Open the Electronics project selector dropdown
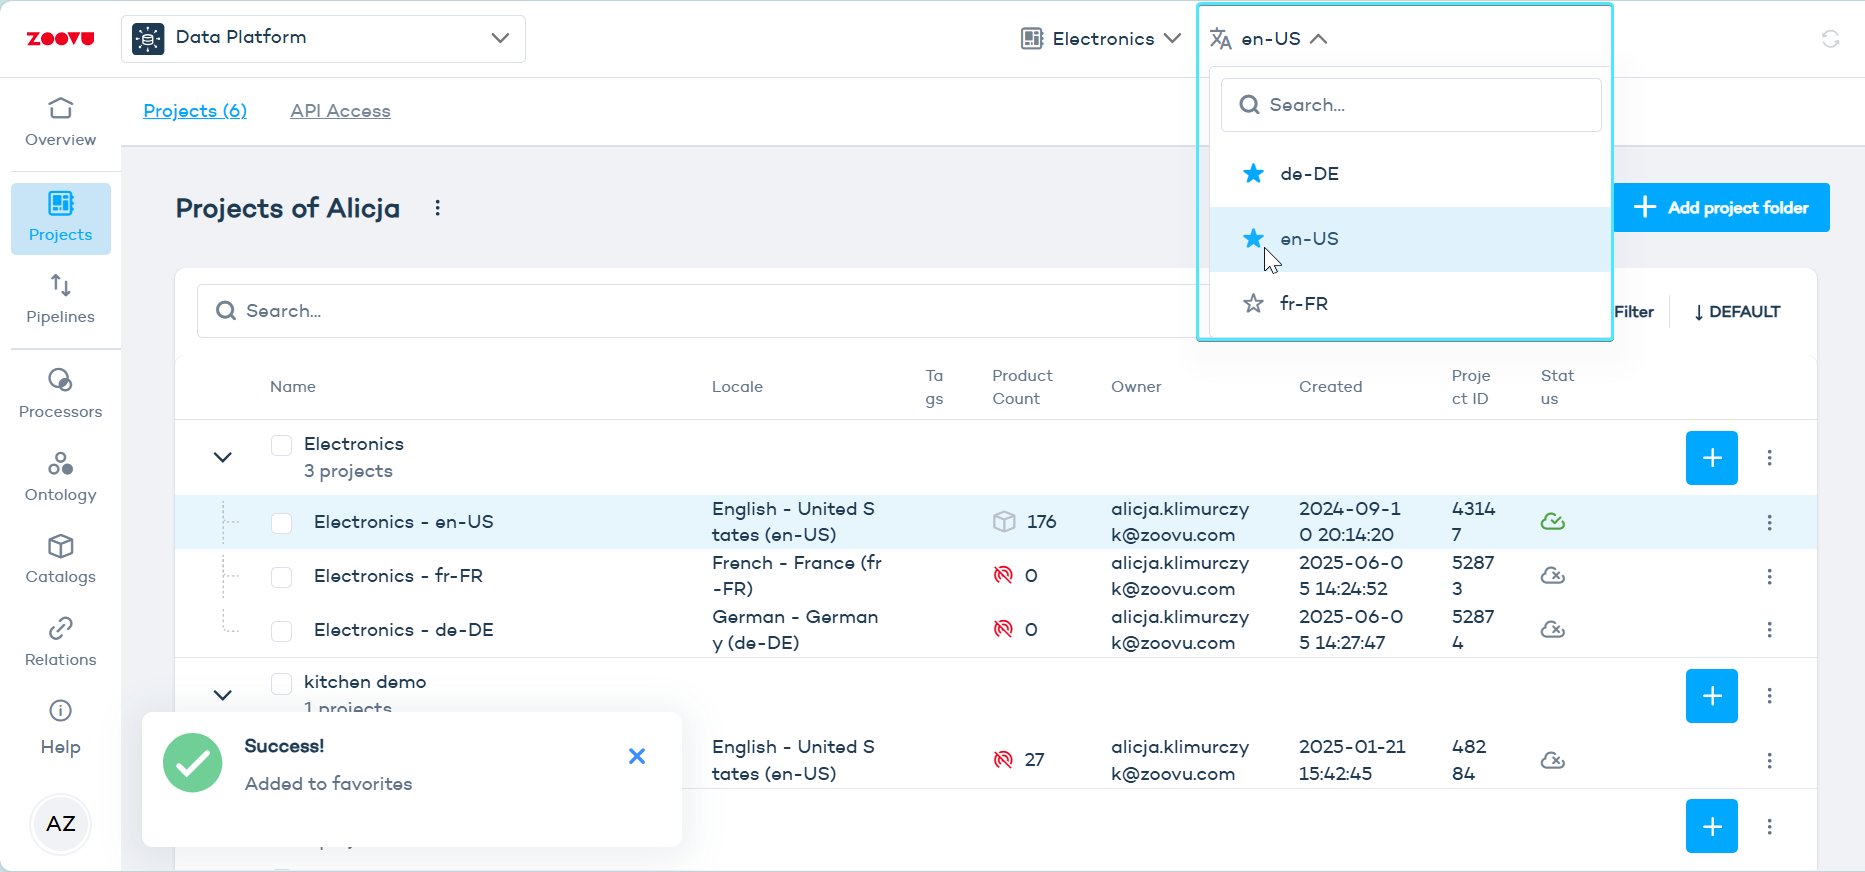 (x=1101, y=39)
